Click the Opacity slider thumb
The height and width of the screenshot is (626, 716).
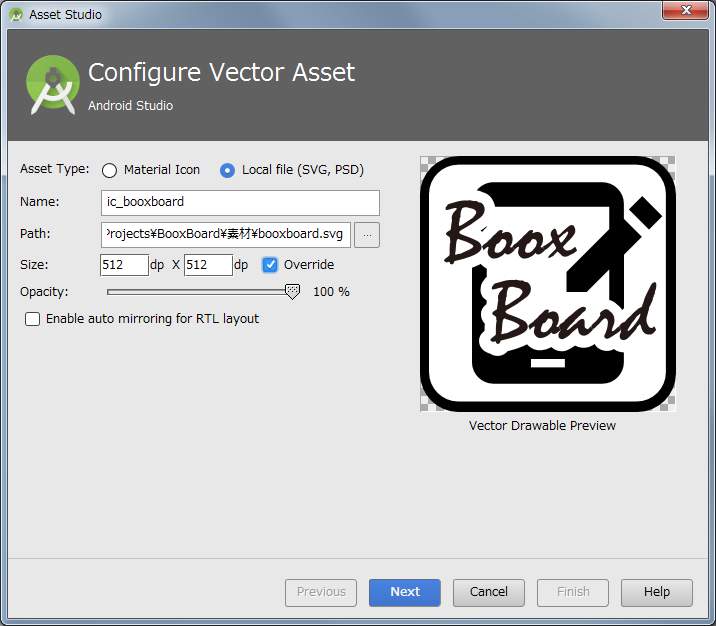coord(292,291)
